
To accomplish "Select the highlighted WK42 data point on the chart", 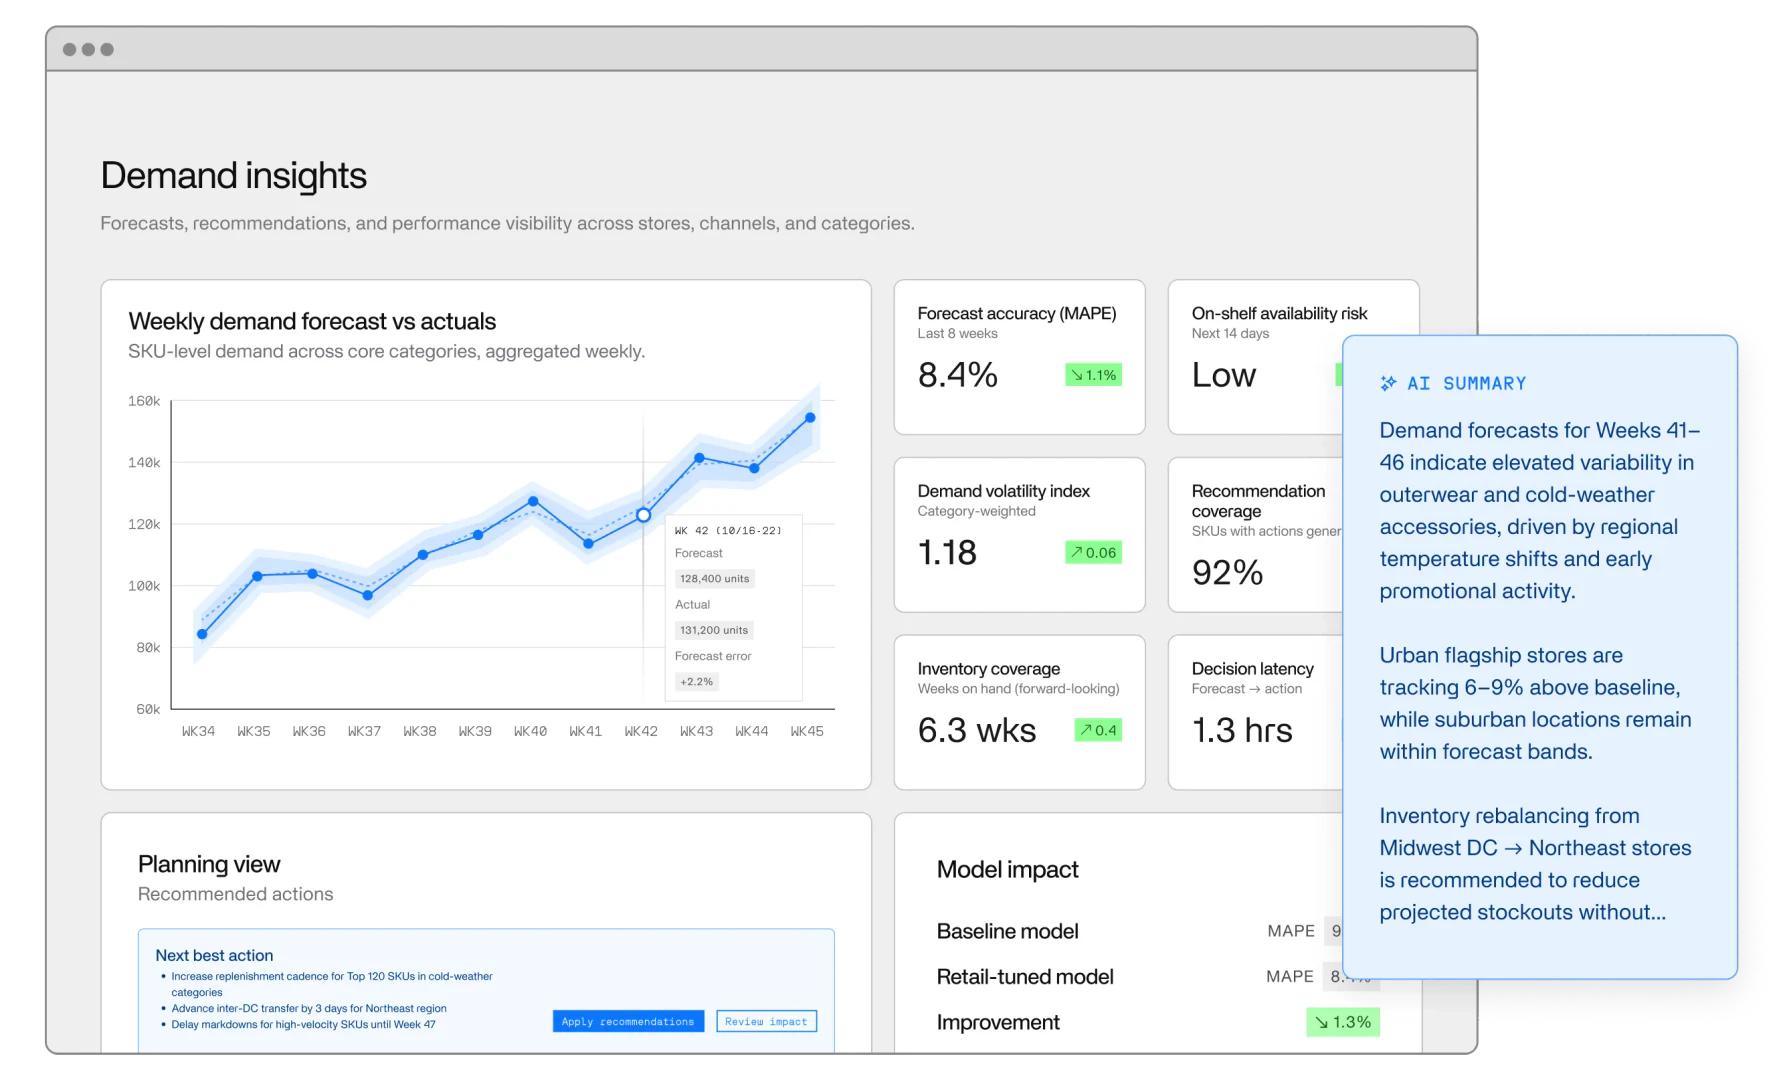I will point(642,516).
